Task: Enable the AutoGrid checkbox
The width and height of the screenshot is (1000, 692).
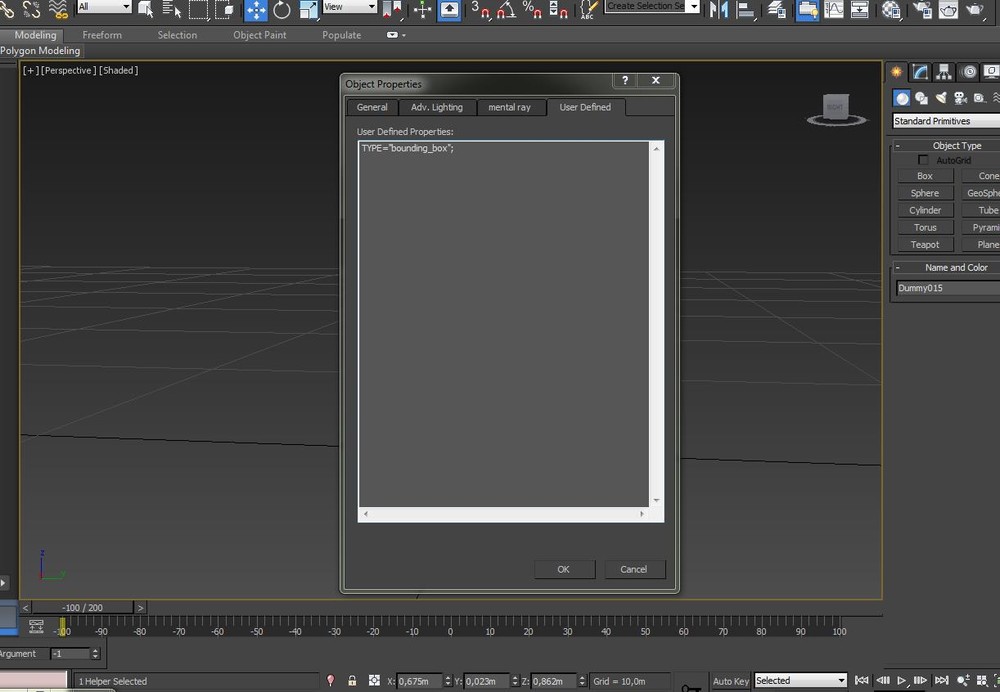Action: 923,160
